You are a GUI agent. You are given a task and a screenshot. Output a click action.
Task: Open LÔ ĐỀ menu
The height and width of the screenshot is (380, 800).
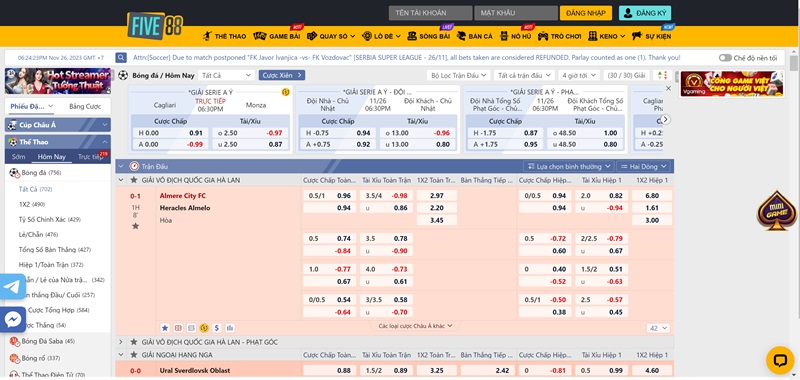click(381, 36)
